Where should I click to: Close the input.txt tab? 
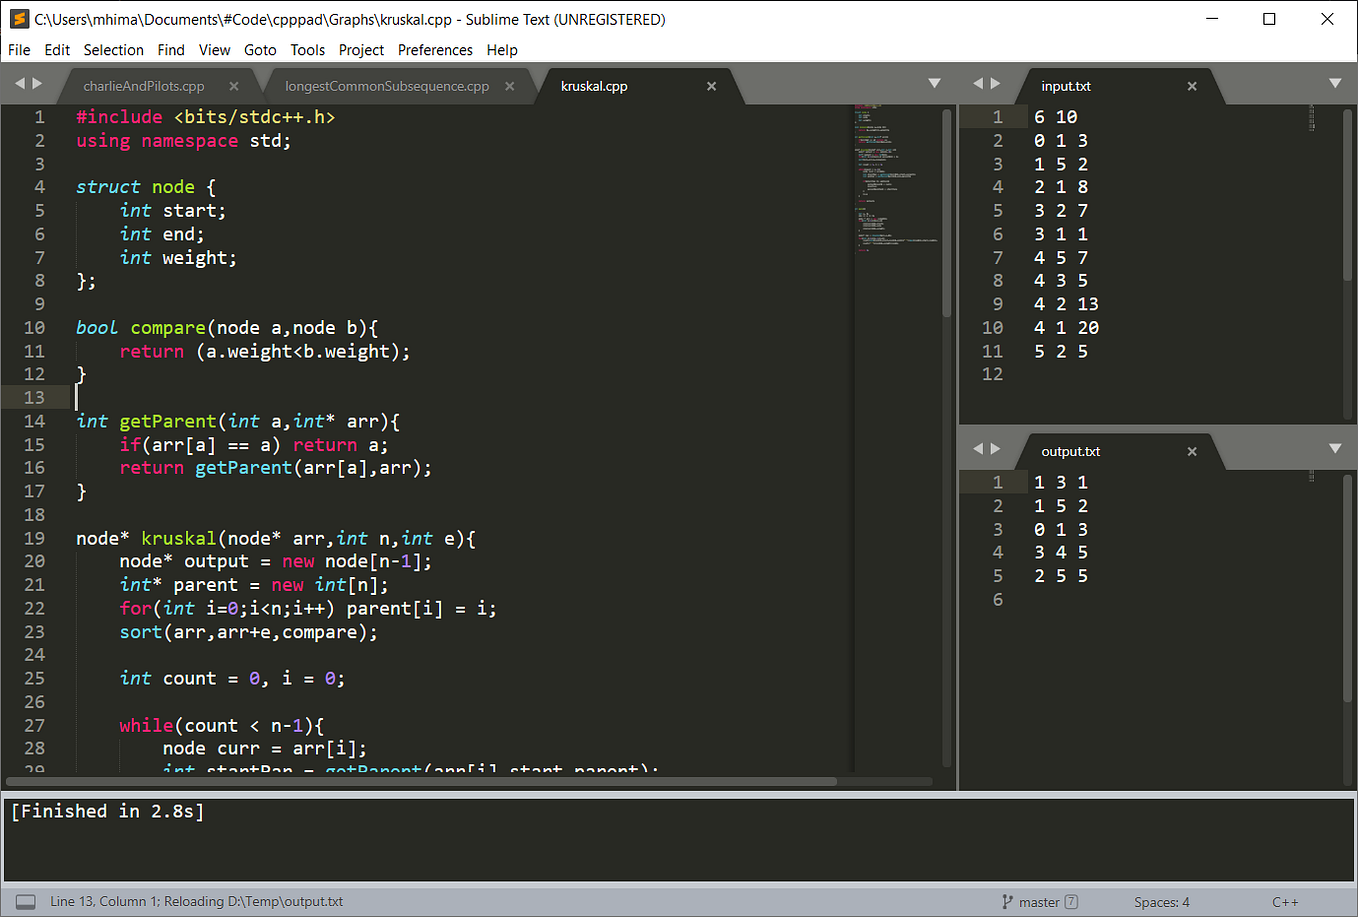pyautogui.click(x=1191, y=86)
